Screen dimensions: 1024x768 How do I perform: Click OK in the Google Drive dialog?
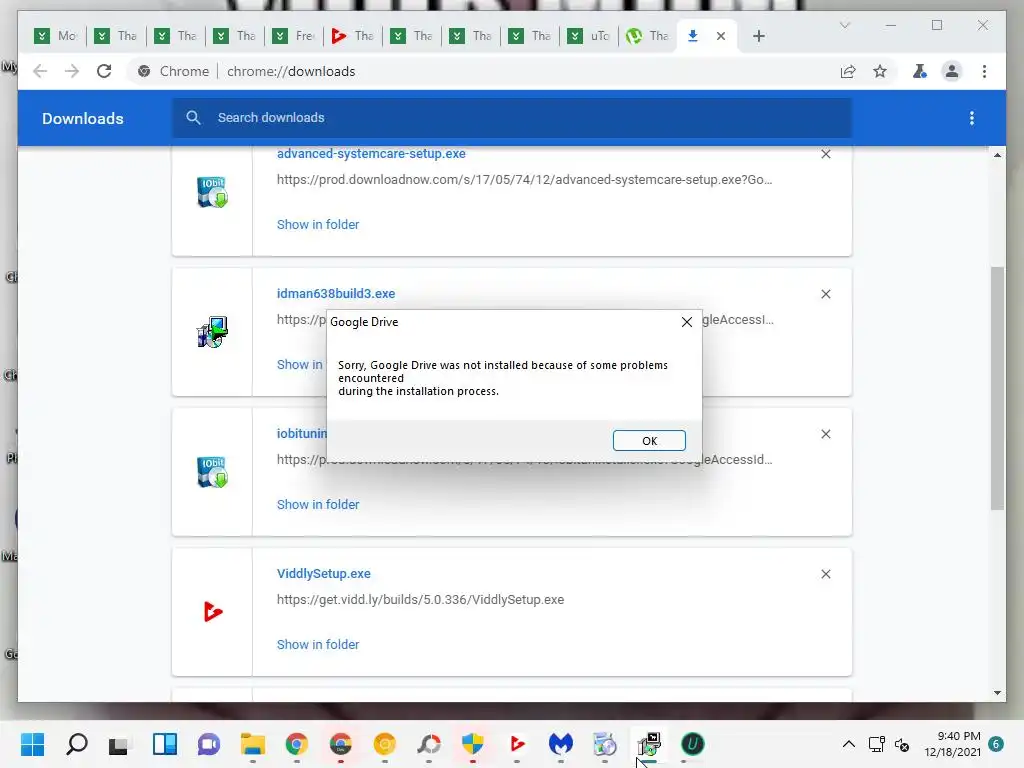[649, 441]
